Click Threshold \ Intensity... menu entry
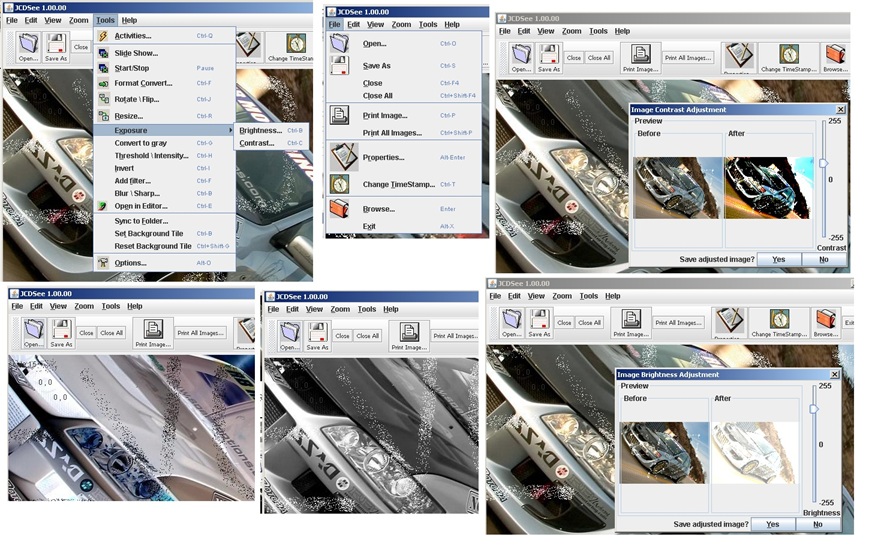This screenshot has height=548, width=881. coord(164,156)
